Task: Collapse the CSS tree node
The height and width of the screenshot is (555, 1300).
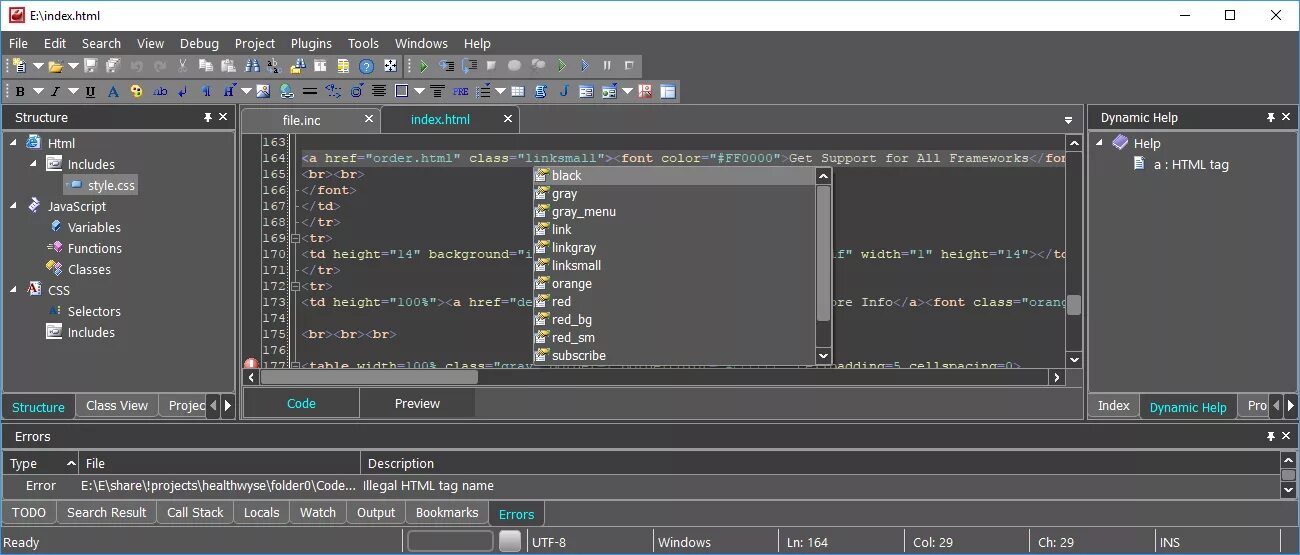Action: pyautogui.click(x=14, y=290)
